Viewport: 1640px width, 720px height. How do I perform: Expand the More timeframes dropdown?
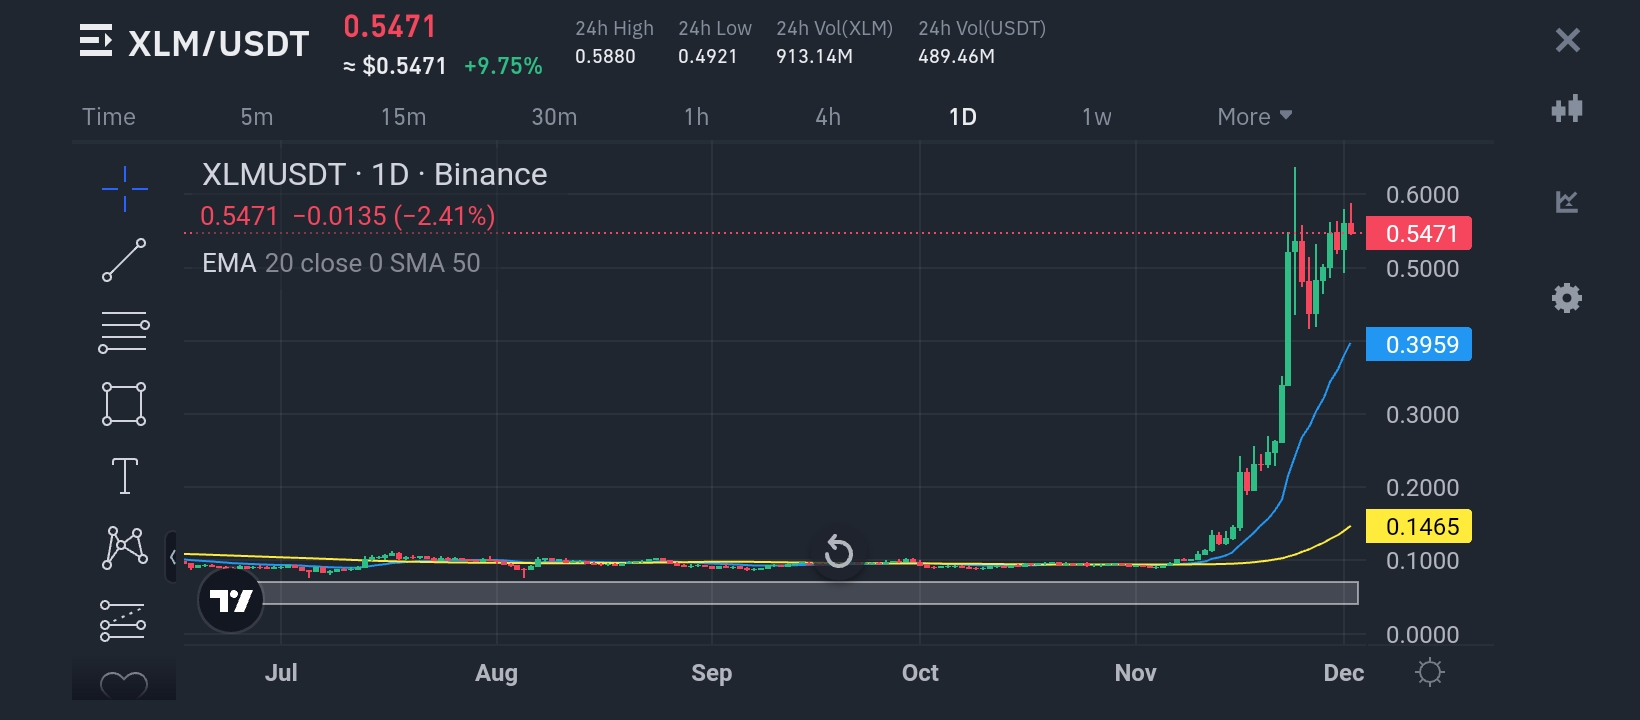1254,117
